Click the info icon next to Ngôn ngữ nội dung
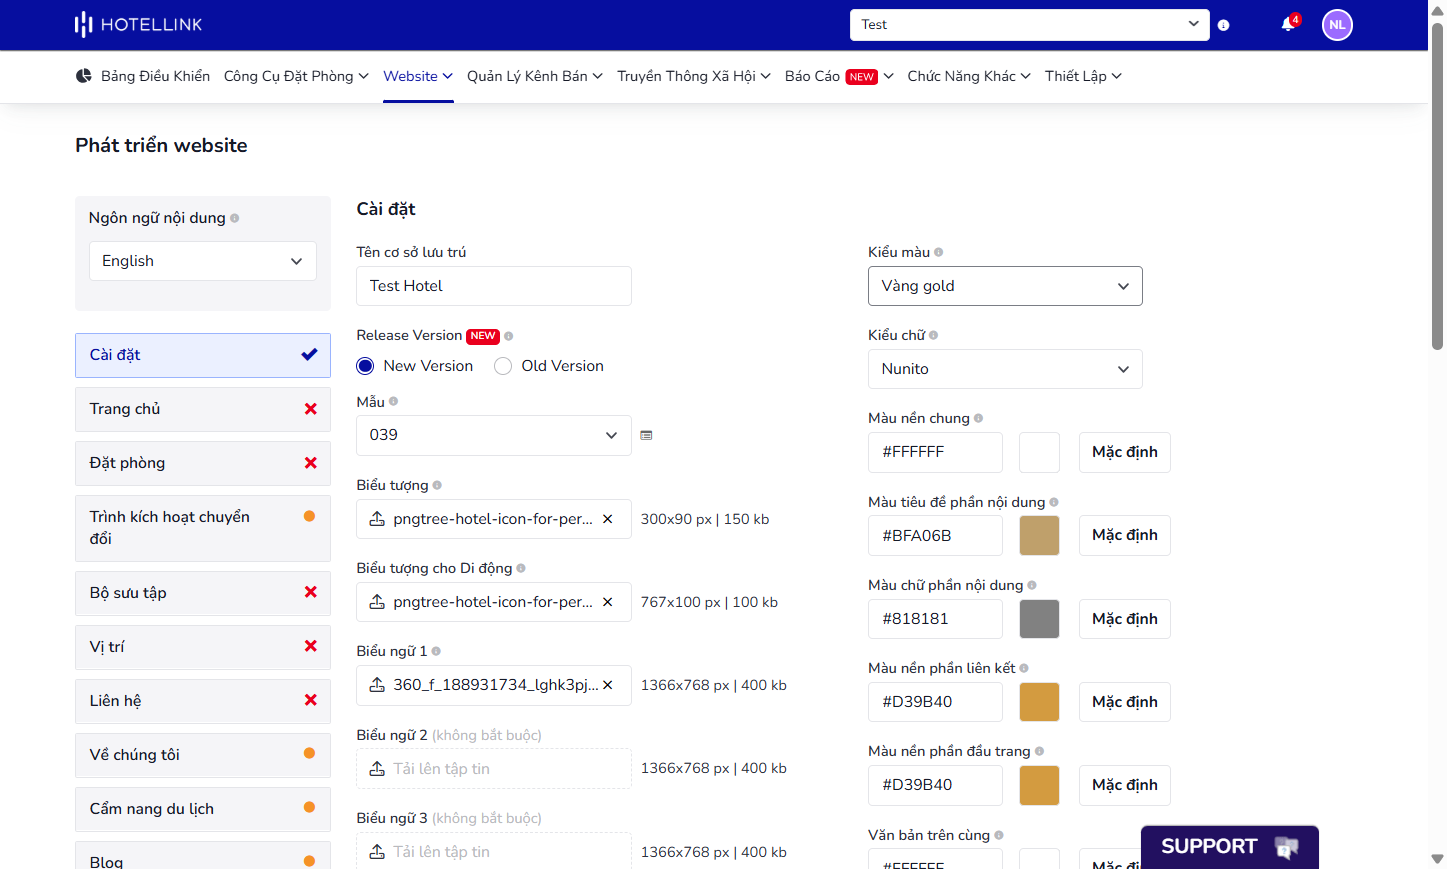 (235, 218)
